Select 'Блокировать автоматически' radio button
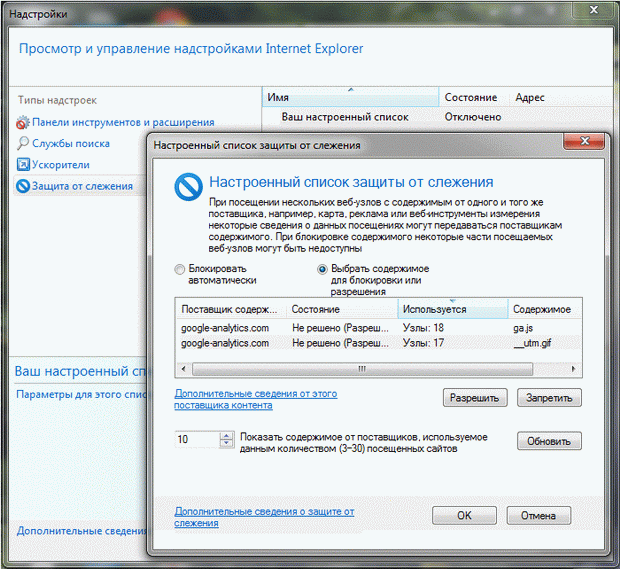The width and height of the screenshot is (620, 569). tap(180, 270)
